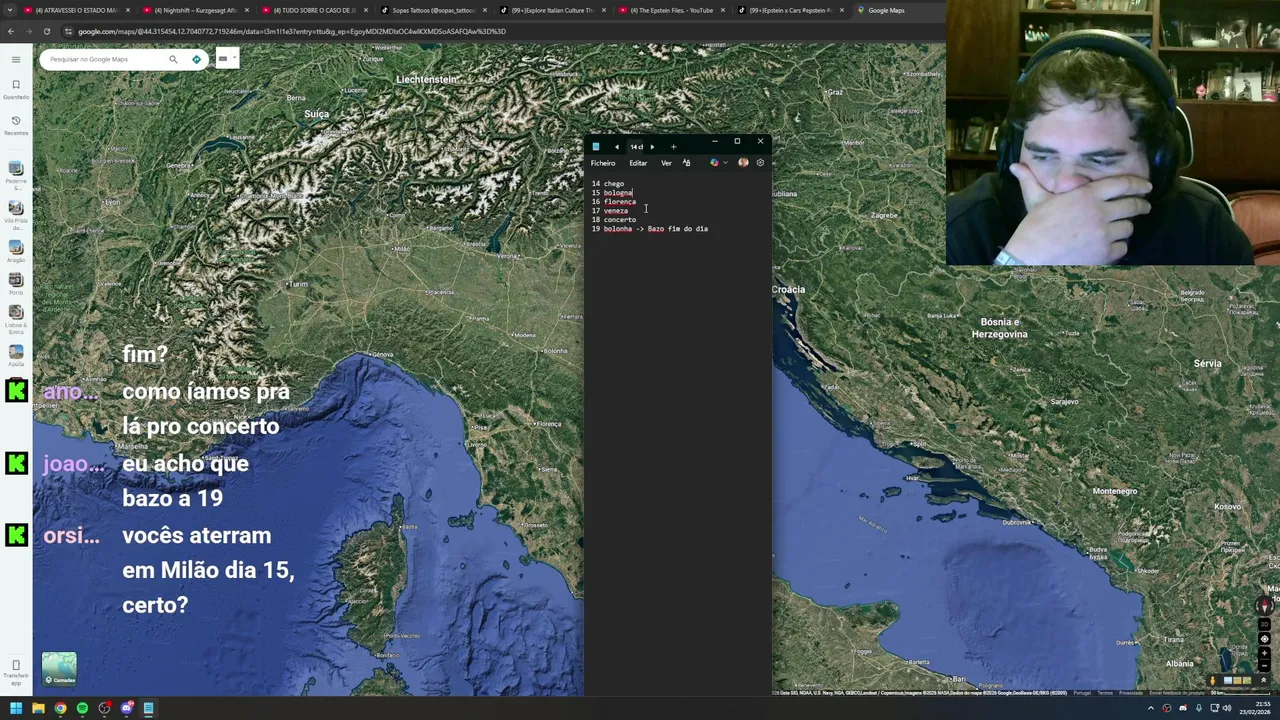Open the Ver menu in Notepad
Image resolution: width=1280 pixels, height=720 pixels.
coord(666,163)
